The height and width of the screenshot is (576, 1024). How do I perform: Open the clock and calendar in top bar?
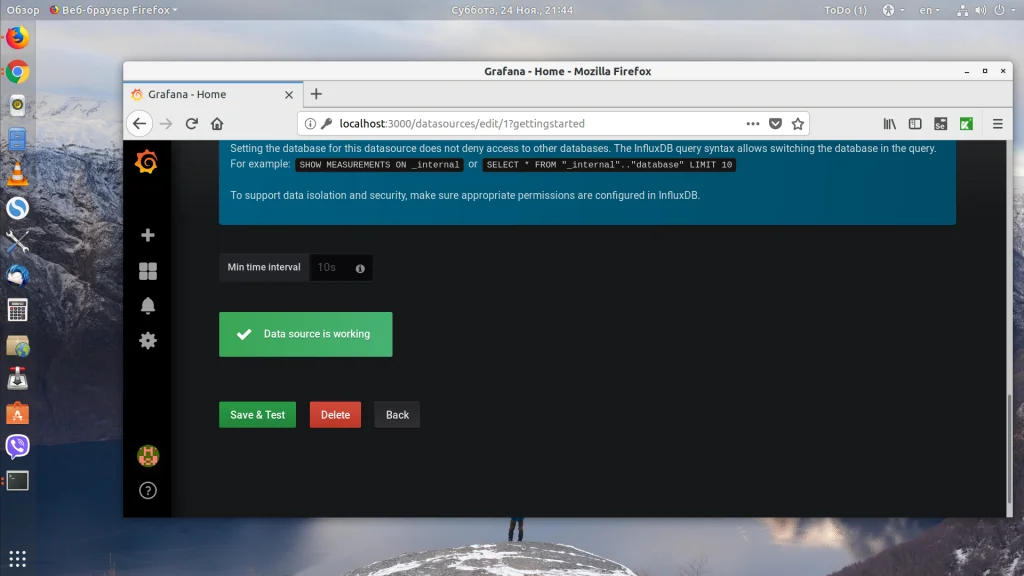pos(512,10)
